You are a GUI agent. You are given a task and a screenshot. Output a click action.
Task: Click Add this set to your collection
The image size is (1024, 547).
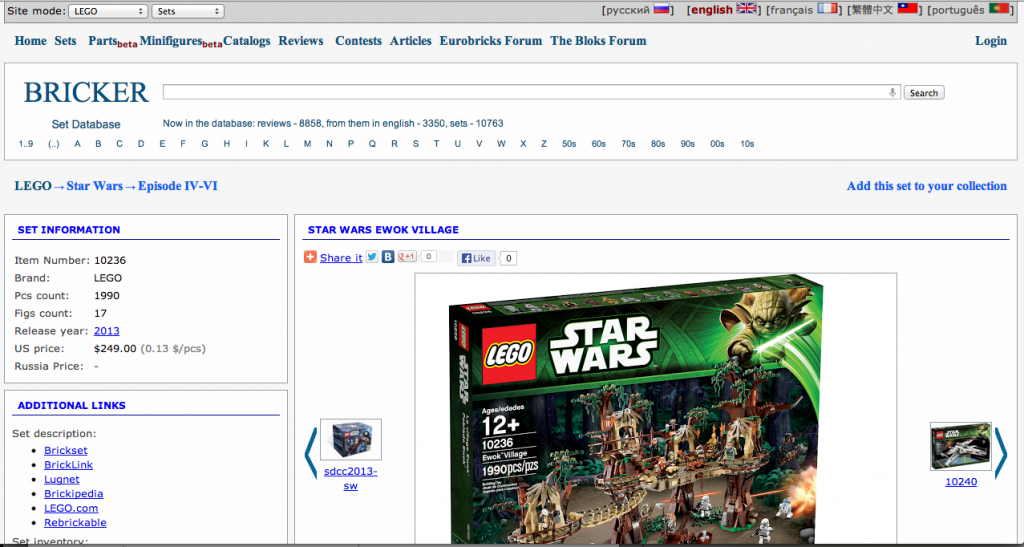tap(927, 186)
